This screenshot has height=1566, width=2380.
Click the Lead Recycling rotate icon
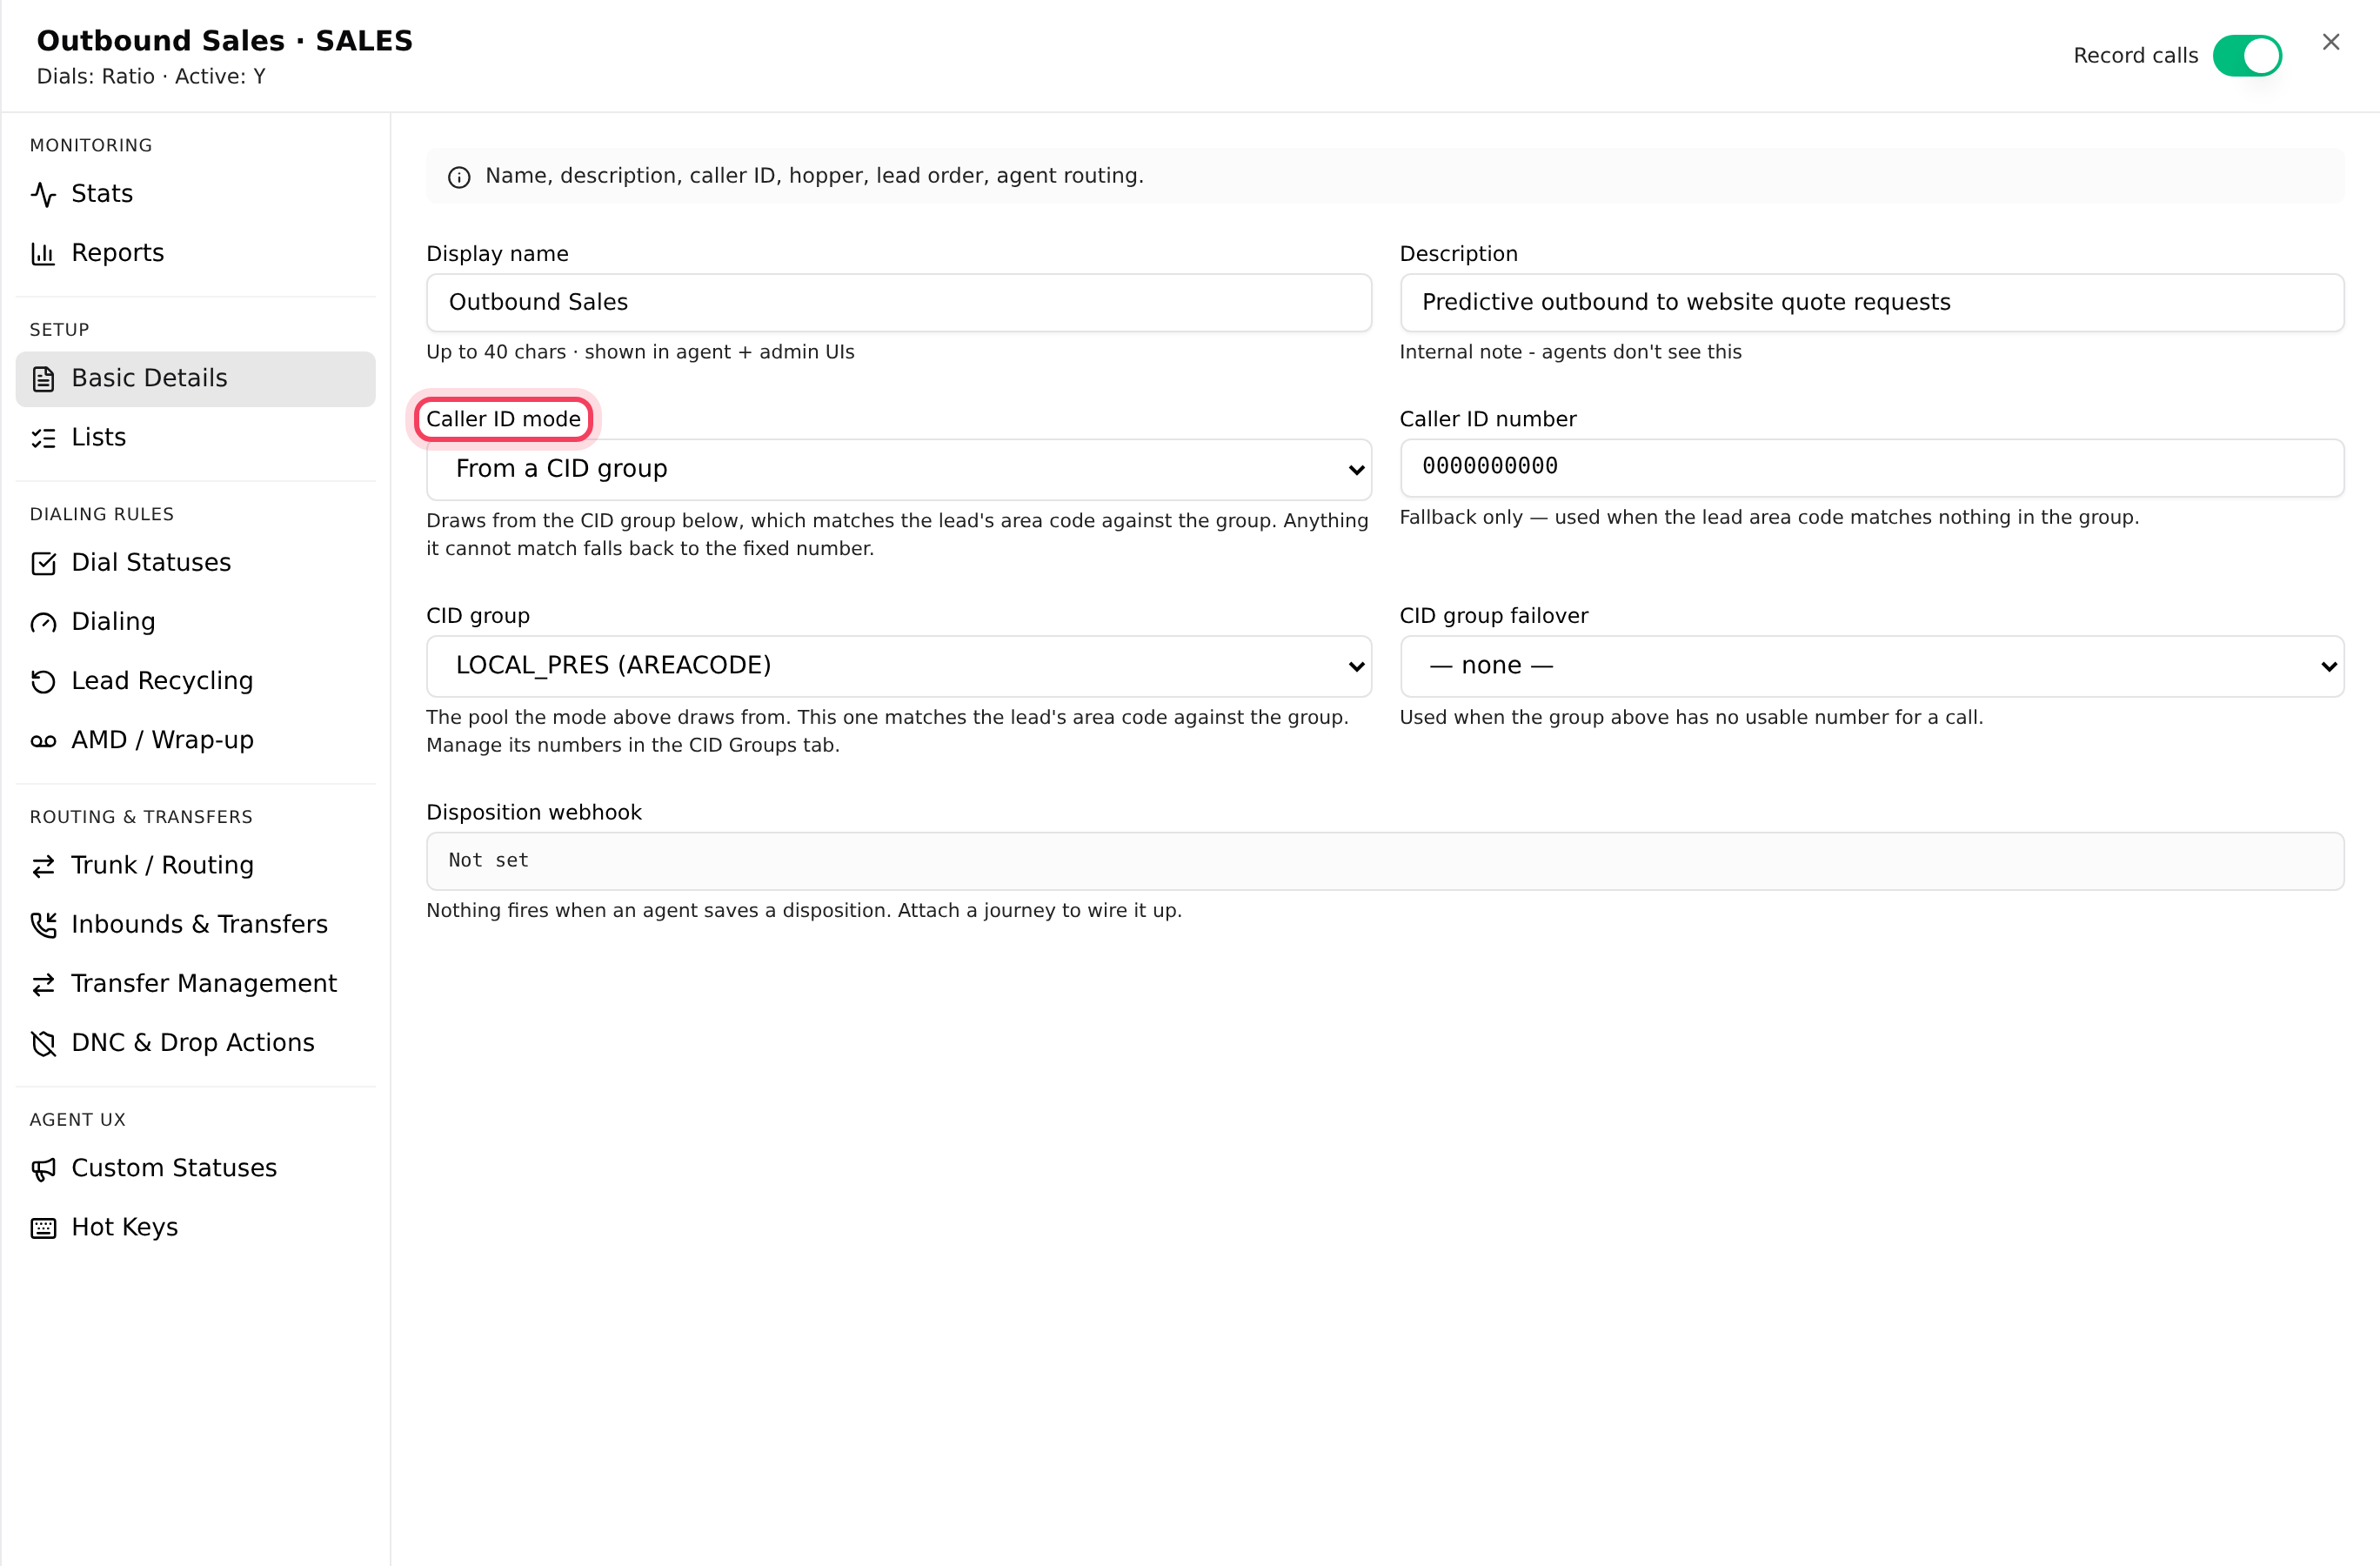[43, 681]
